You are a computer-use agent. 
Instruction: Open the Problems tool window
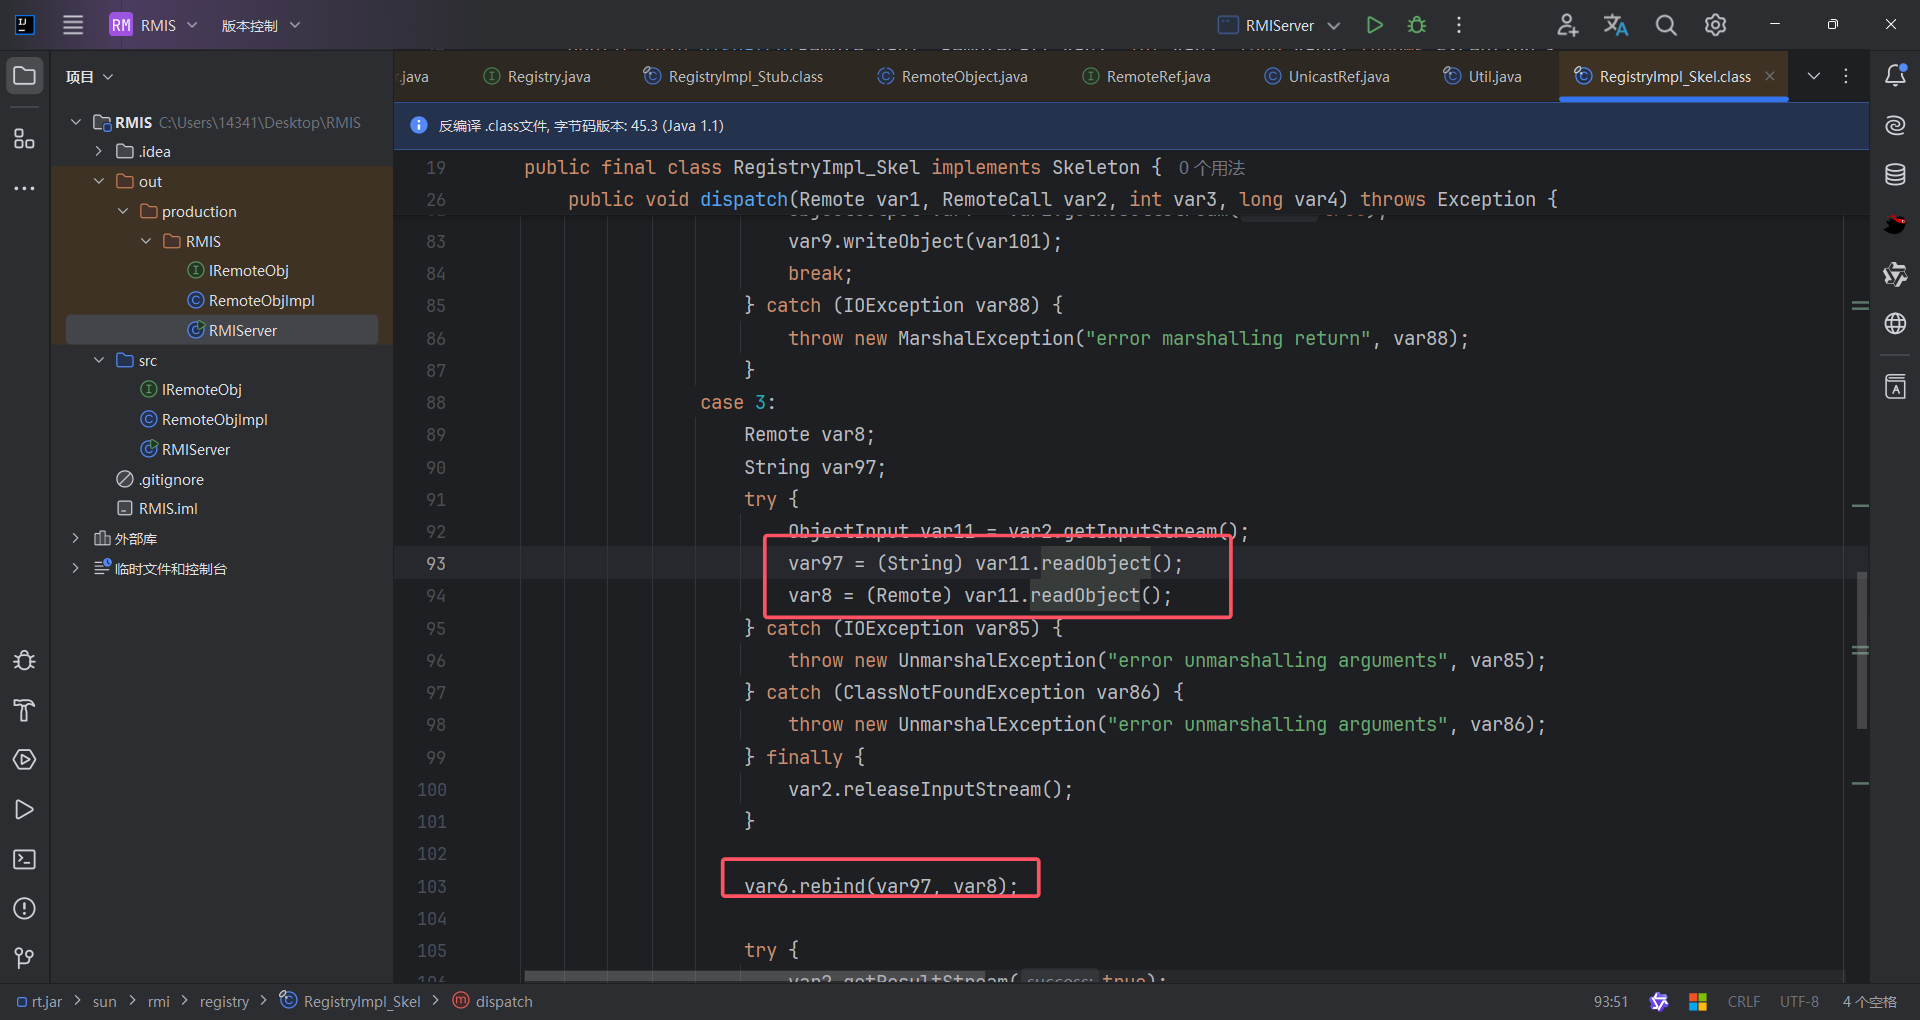pos(25,909)
